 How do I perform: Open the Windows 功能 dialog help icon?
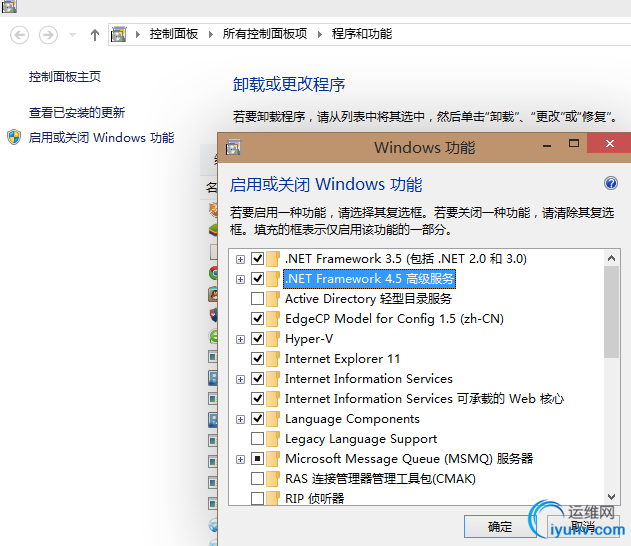[610, 183]
